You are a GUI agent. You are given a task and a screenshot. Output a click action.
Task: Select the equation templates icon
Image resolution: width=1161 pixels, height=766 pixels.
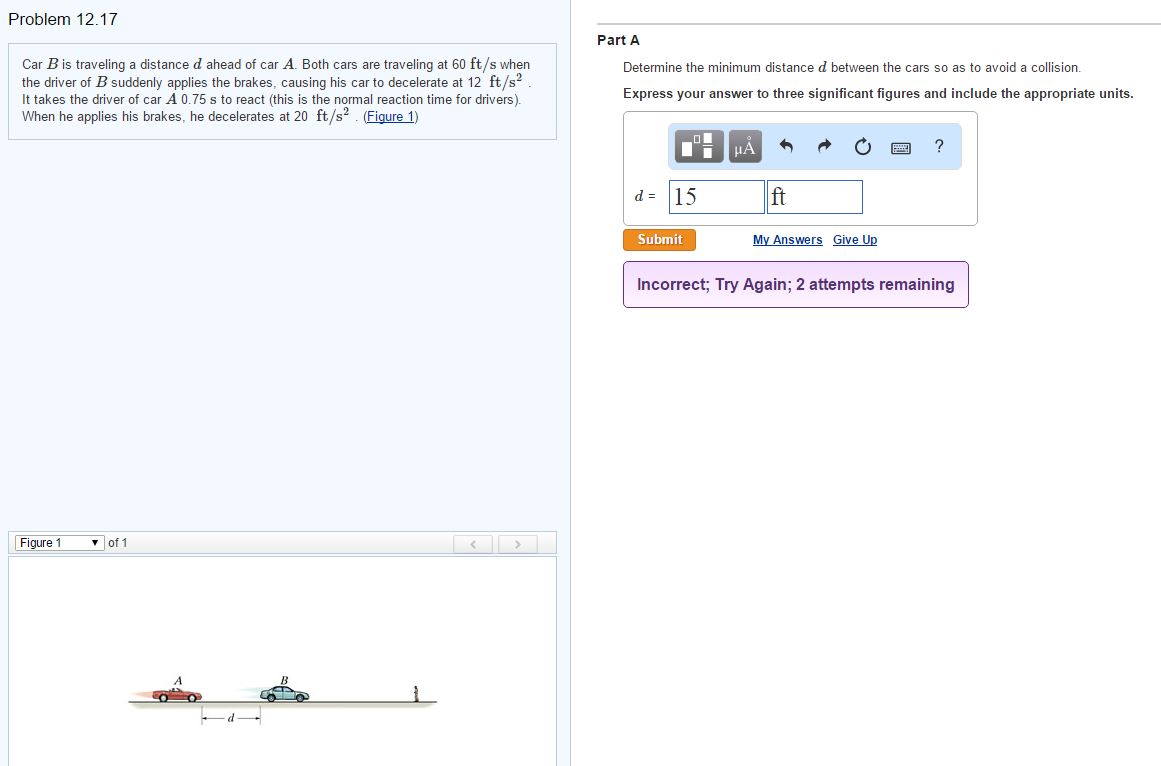(x=698, y=146)
